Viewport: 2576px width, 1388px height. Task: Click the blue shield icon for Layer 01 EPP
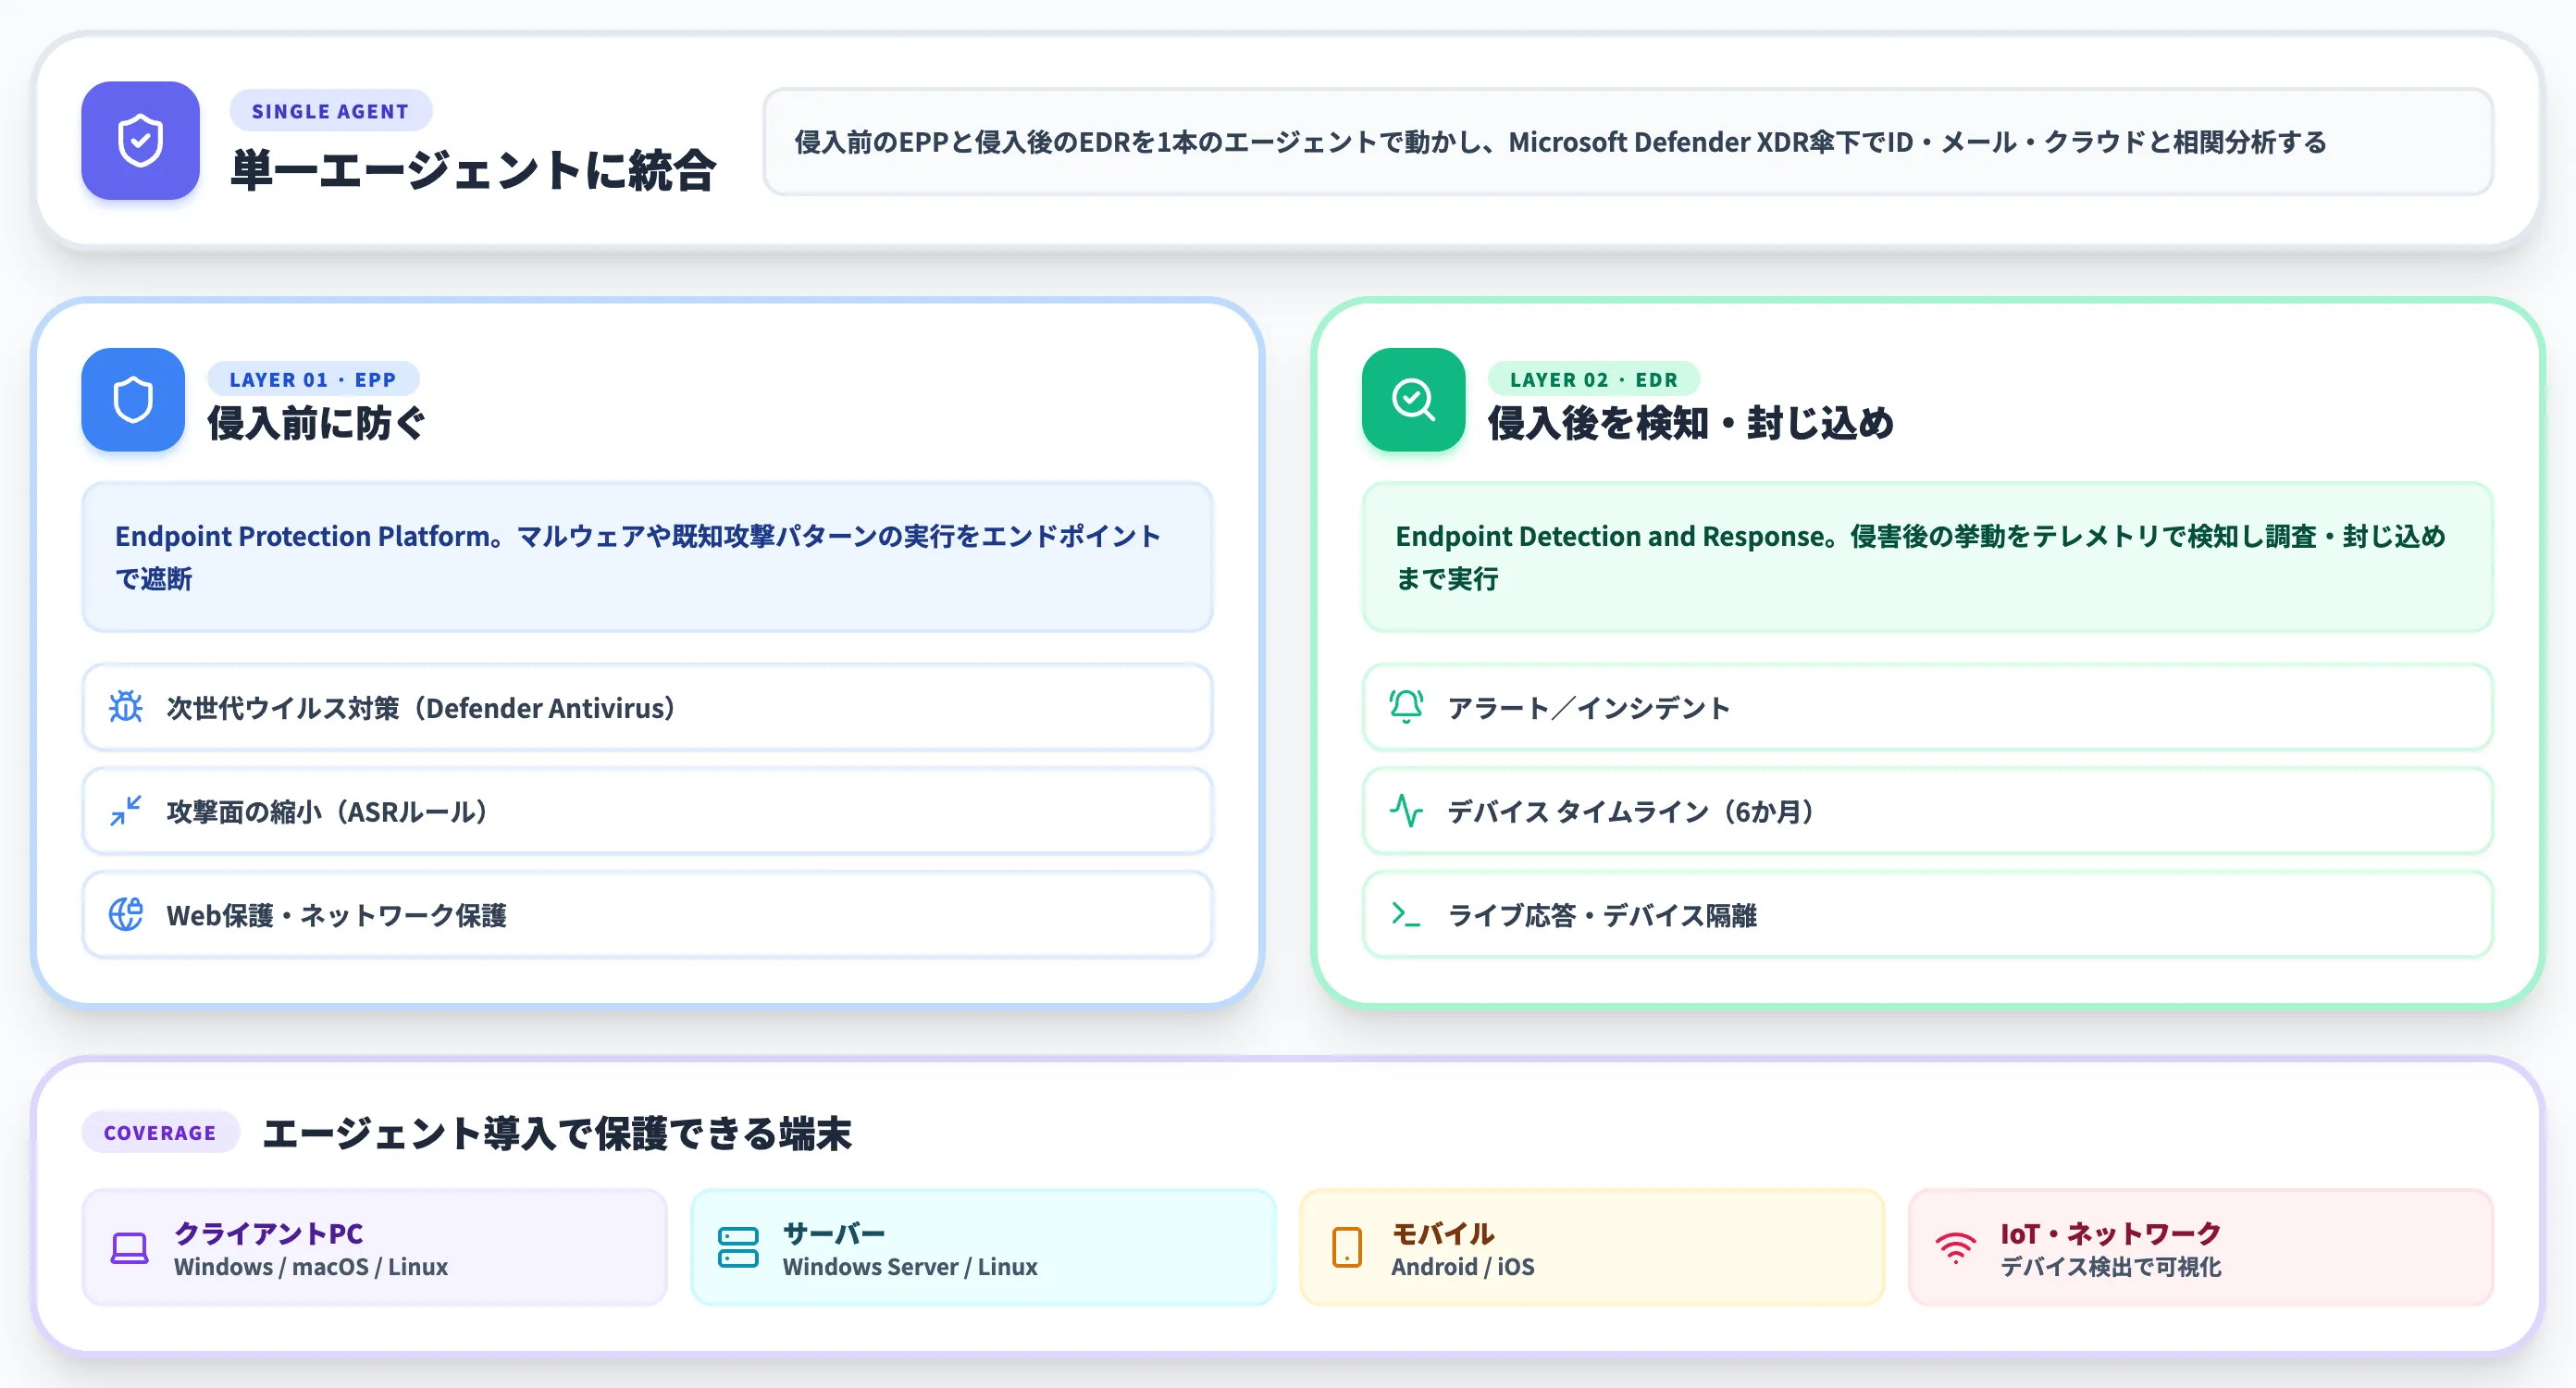pyautogui.click(x=133, y=400)
